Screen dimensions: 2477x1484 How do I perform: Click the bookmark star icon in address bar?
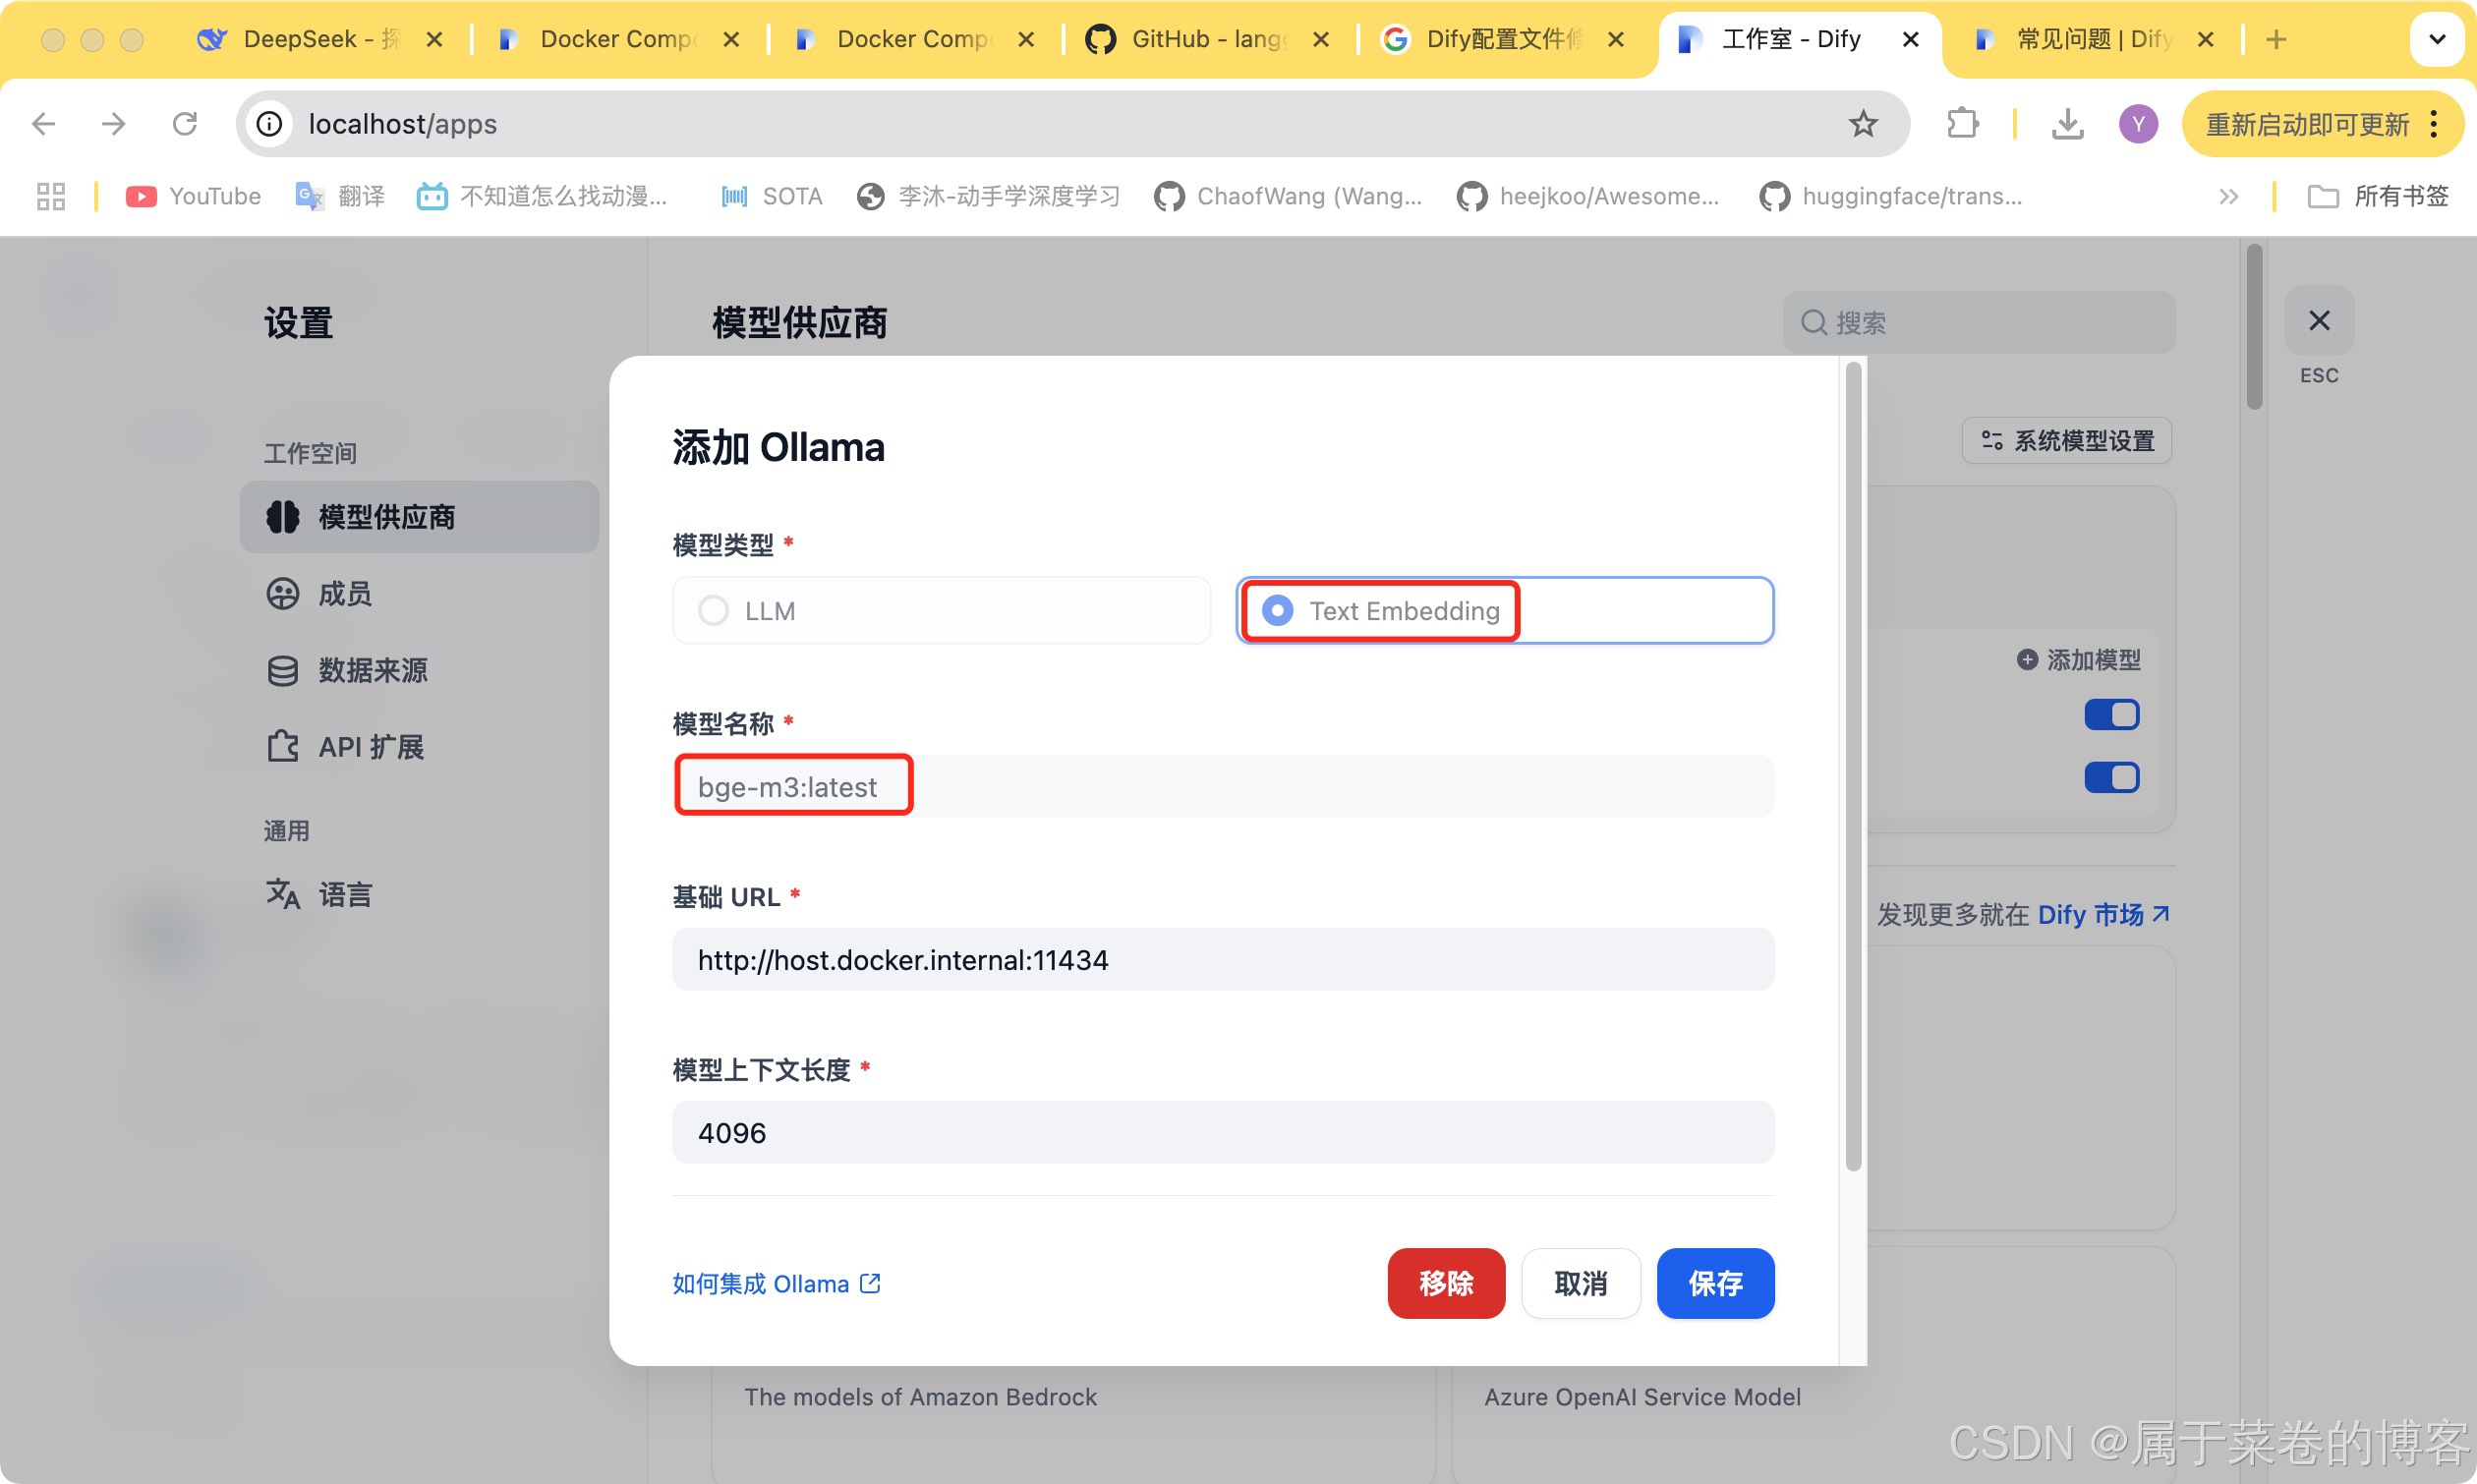(x=1862, y=124)
